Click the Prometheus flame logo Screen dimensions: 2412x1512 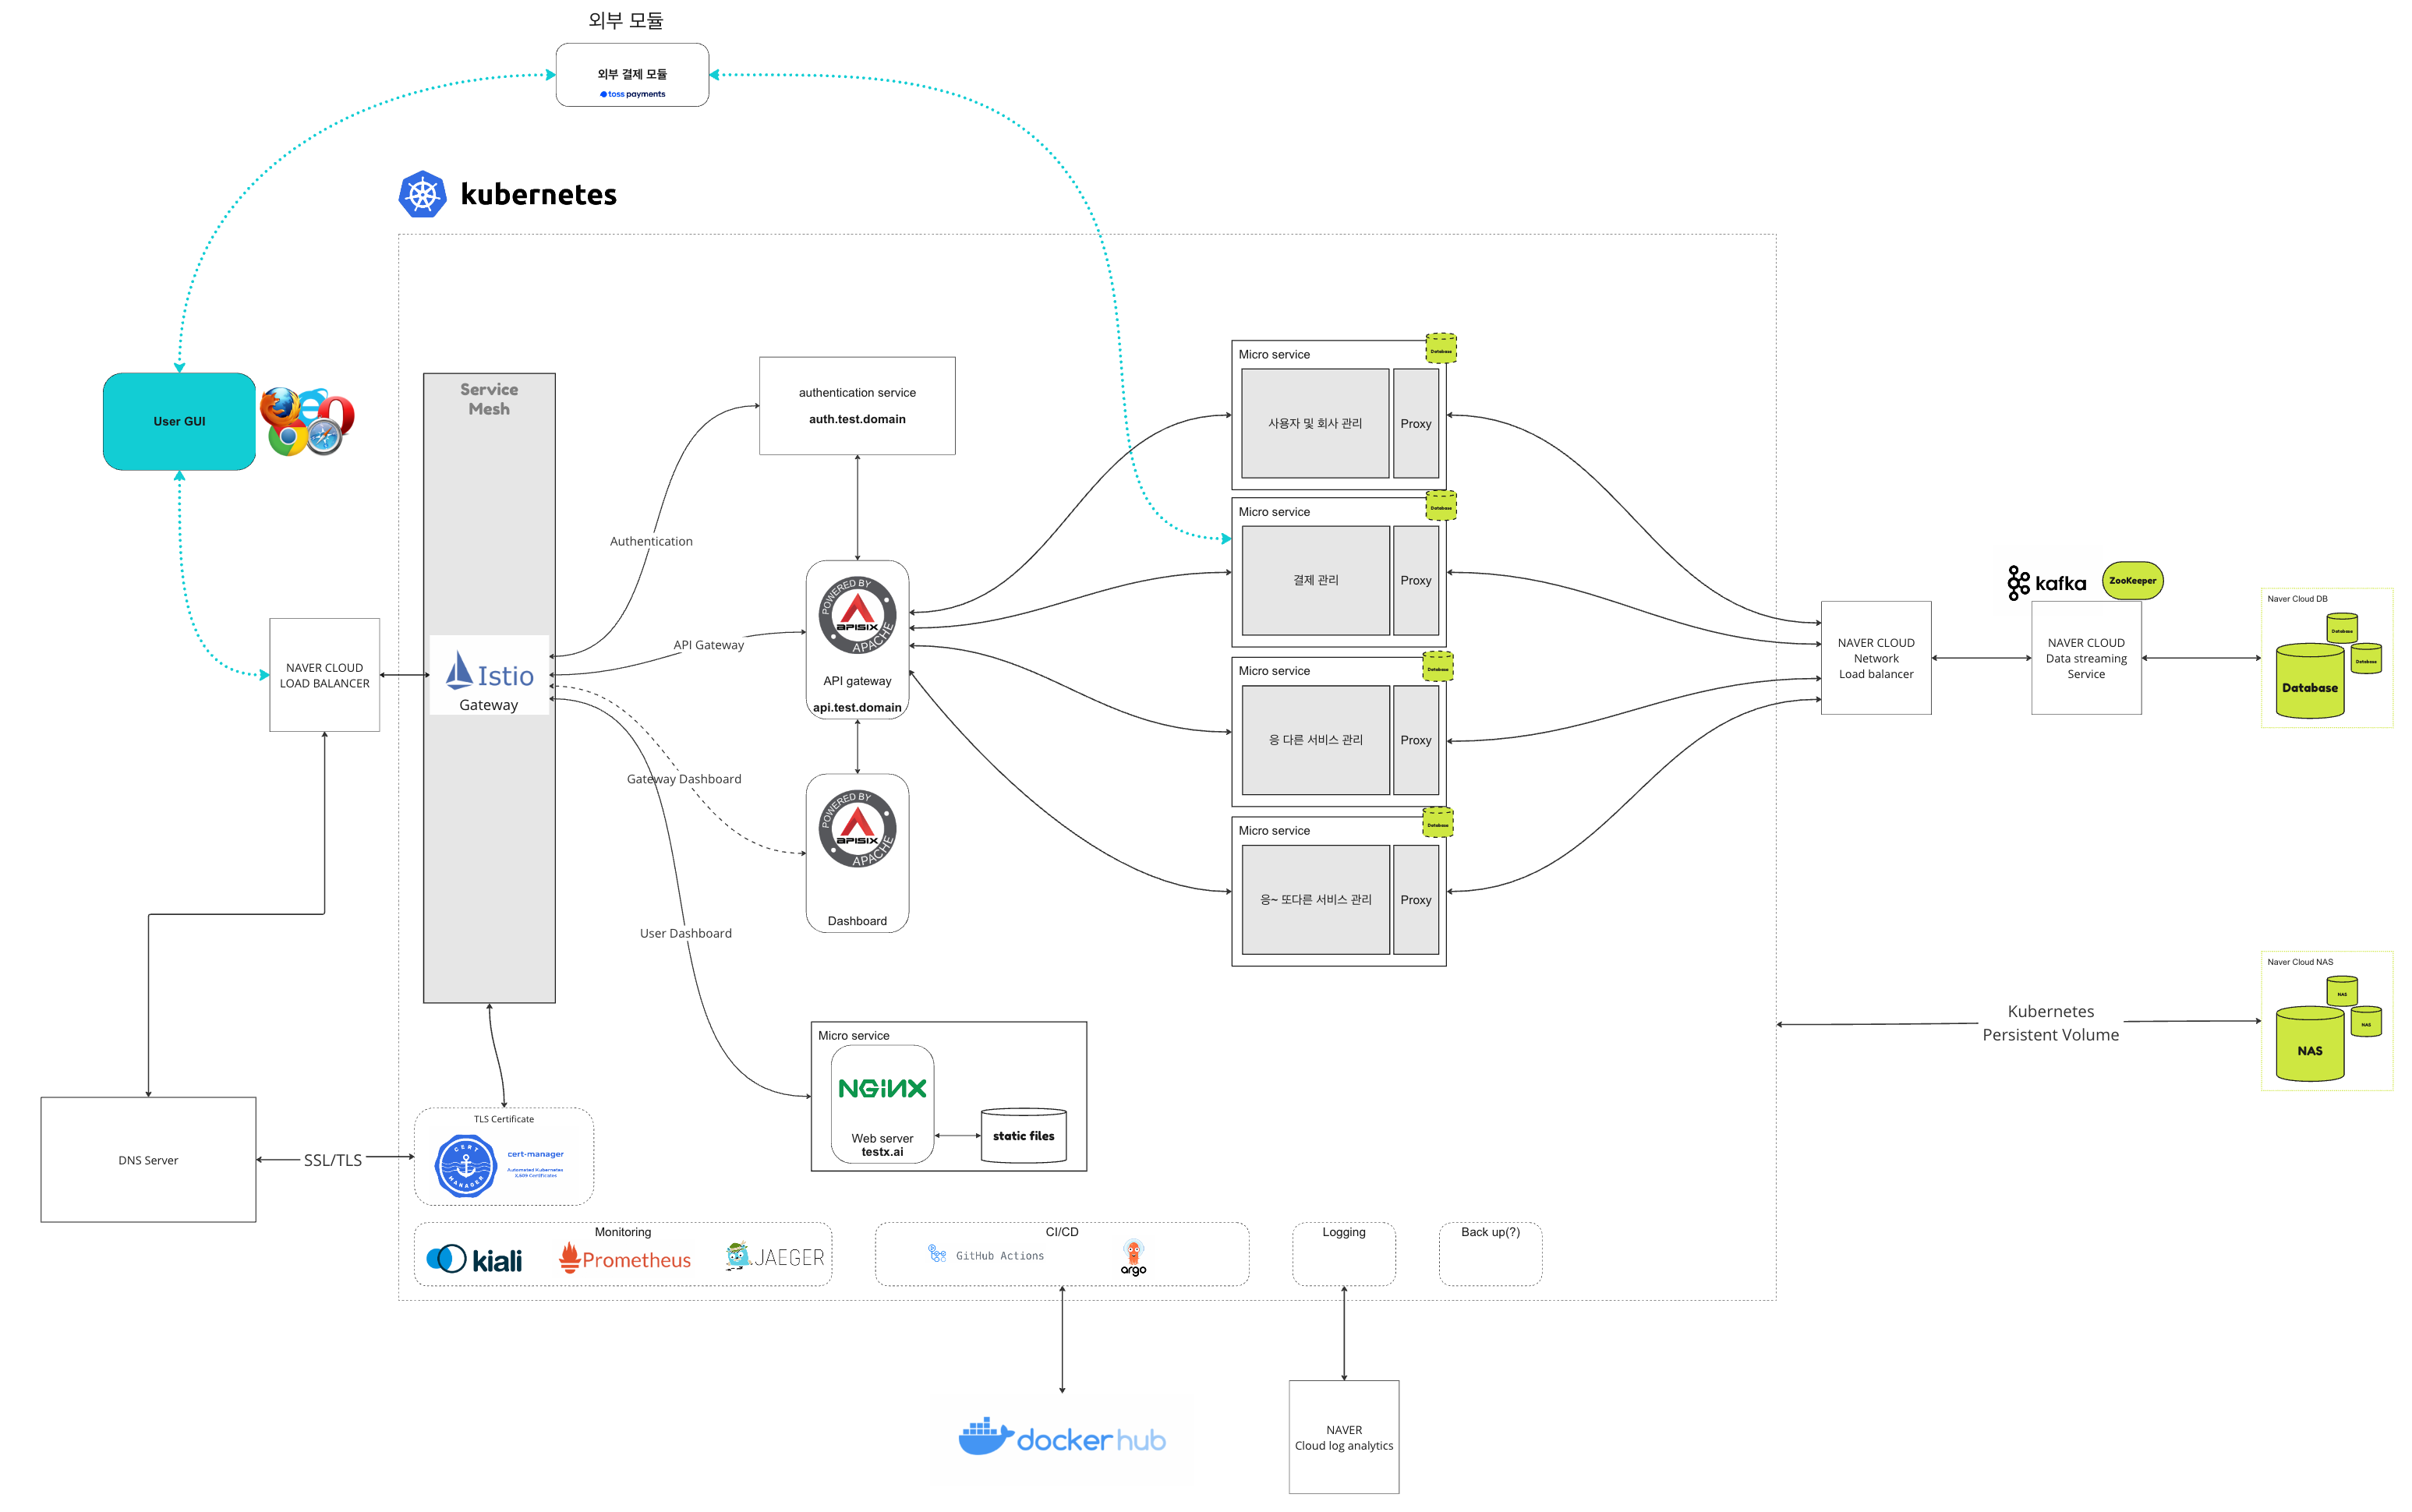pyautogui.click(x=569, y=1257)
